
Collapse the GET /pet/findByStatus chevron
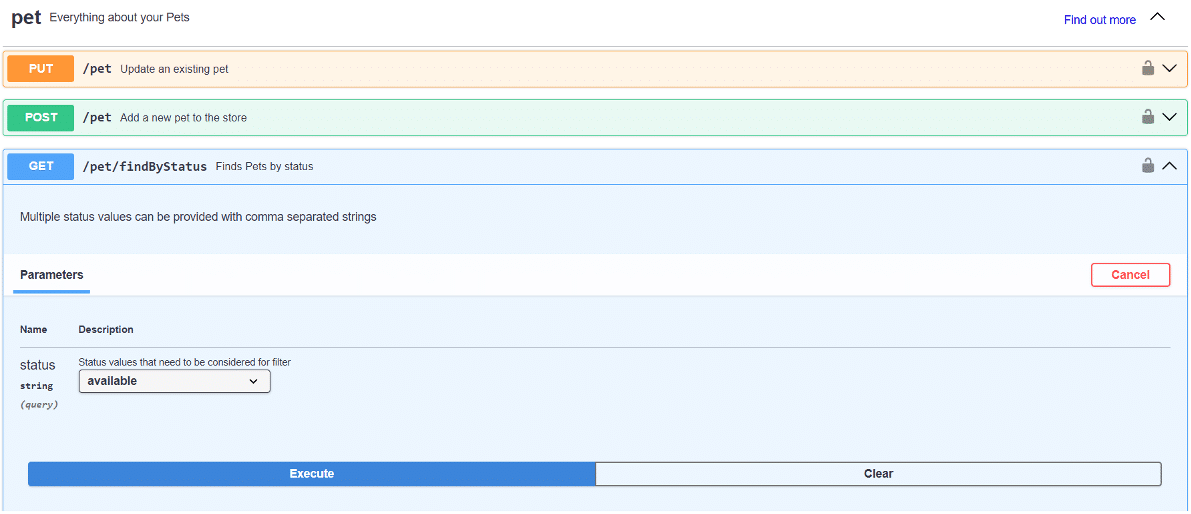pos(1170,166)
